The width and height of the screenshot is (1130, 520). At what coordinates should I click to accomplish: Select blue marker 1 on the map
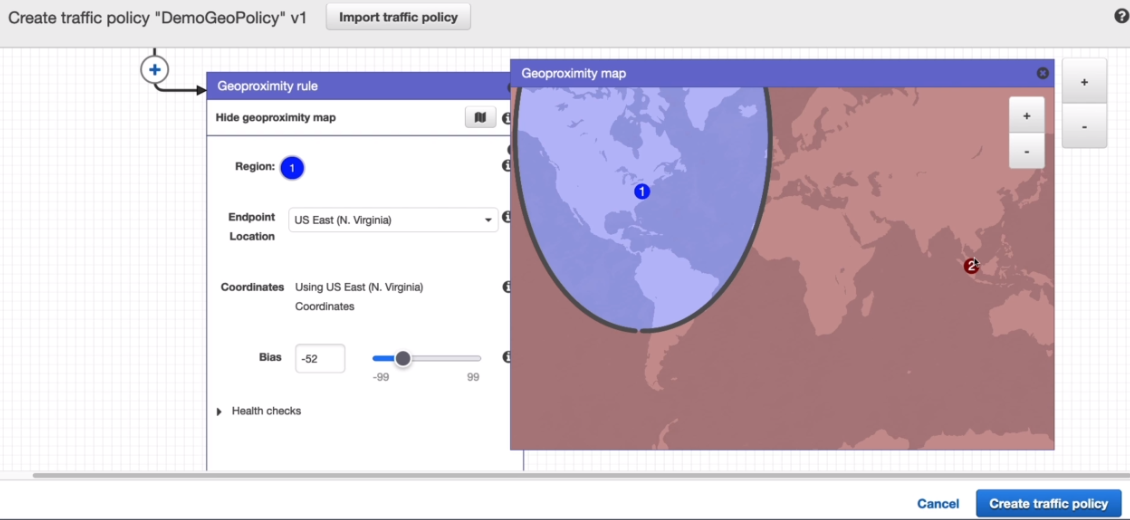pos(641,192)
